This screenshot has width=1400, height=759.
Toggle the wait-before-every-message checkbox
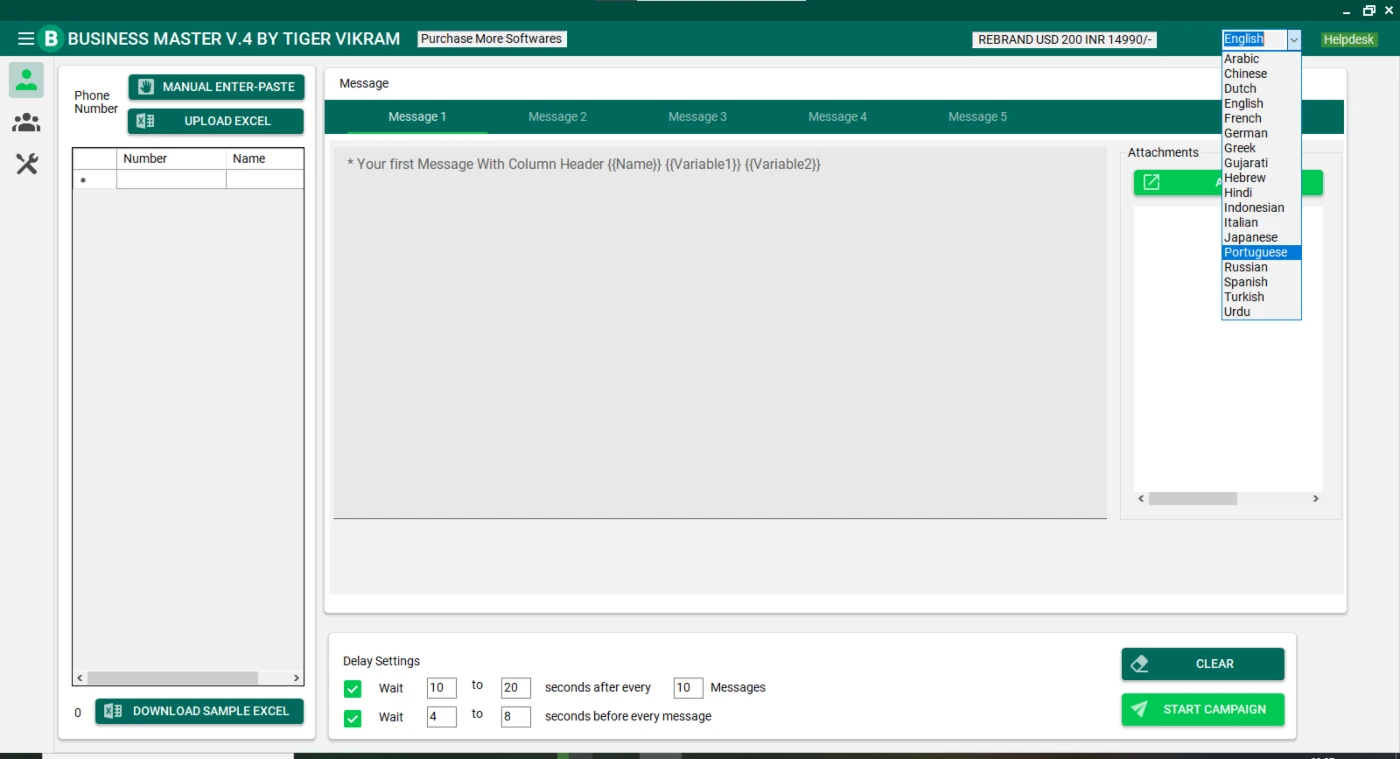click(x=352, y=718)
